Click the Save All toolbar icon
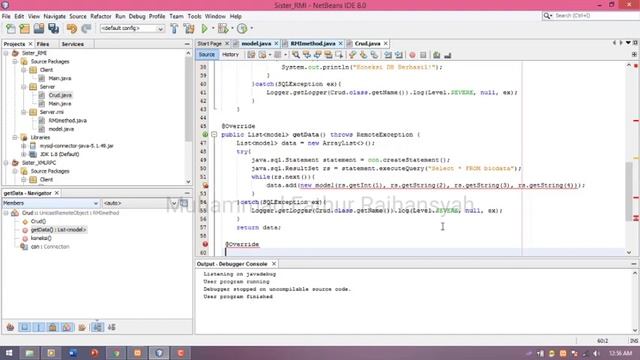The width and height of the screenshot is (640, 360). [x=53, y=29]
